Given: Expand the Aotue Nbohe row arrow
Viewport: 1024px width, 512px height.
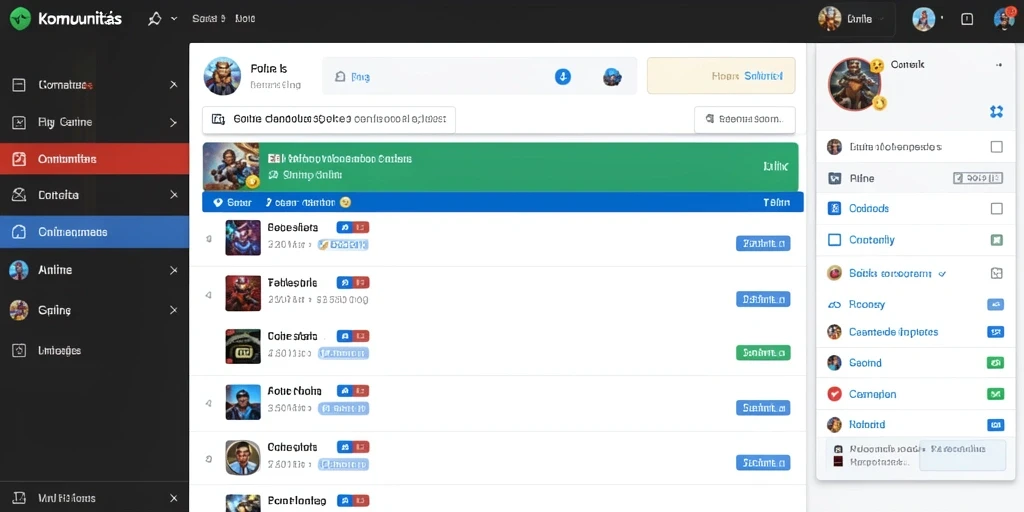Looking at the screenshot, I should click(208, 404).
